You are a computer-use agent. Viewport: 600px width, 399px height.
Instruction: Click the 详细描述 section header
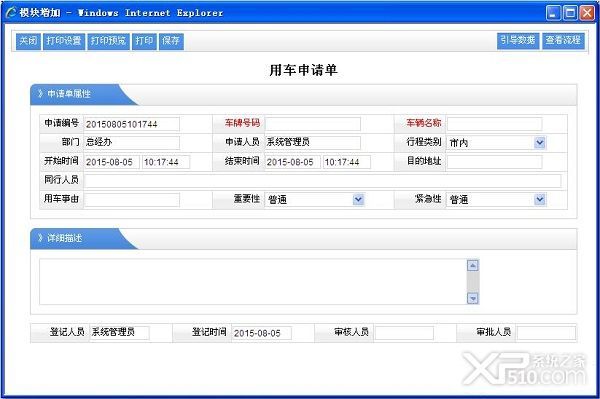click(65, 238)
